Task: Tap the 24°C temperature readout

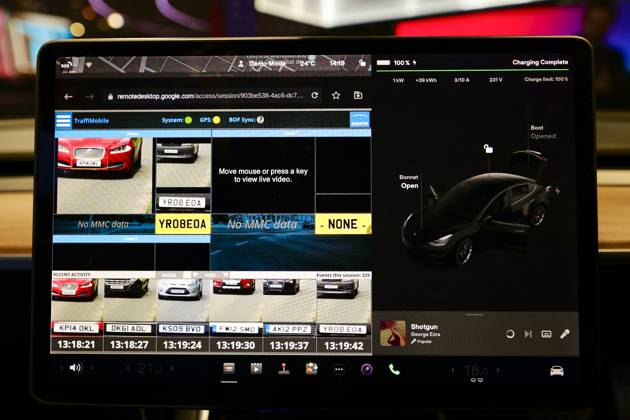Action: pos(307,64)
